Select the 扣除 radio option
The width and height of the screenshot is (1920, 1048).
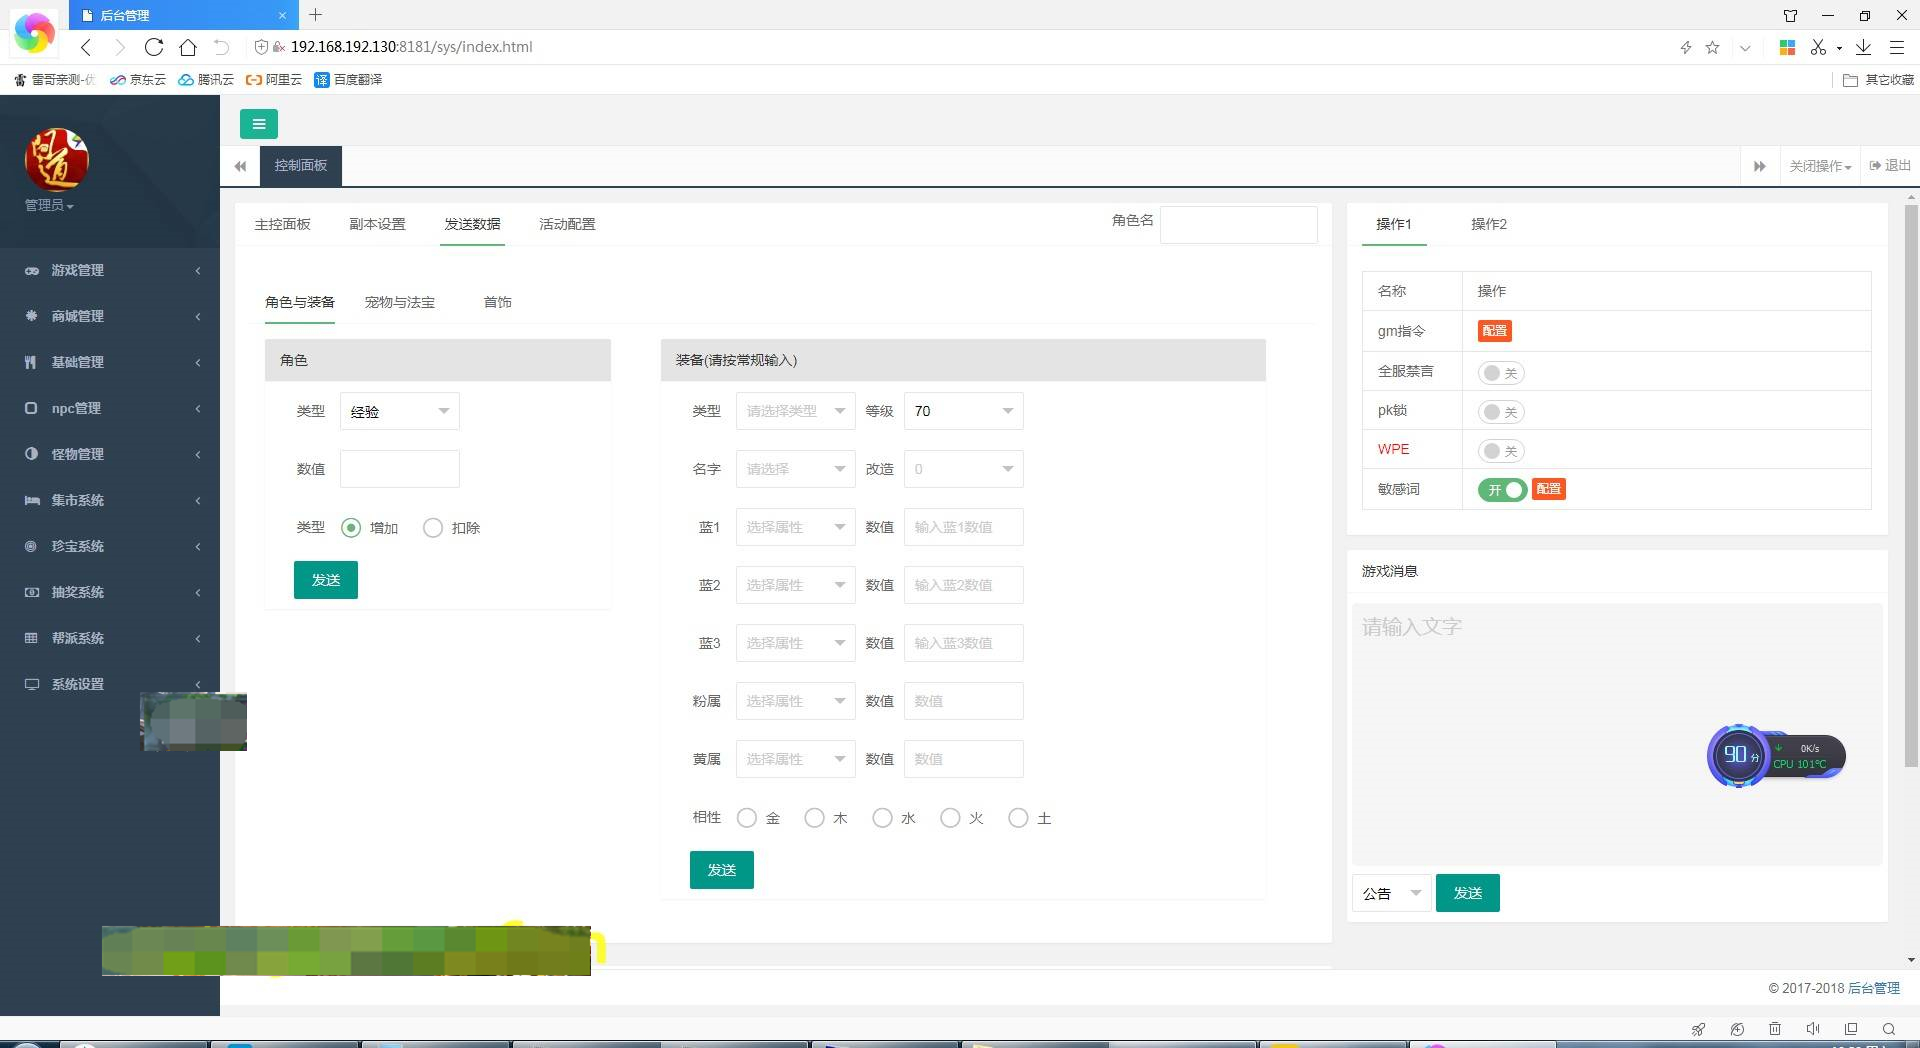(433, 527)
